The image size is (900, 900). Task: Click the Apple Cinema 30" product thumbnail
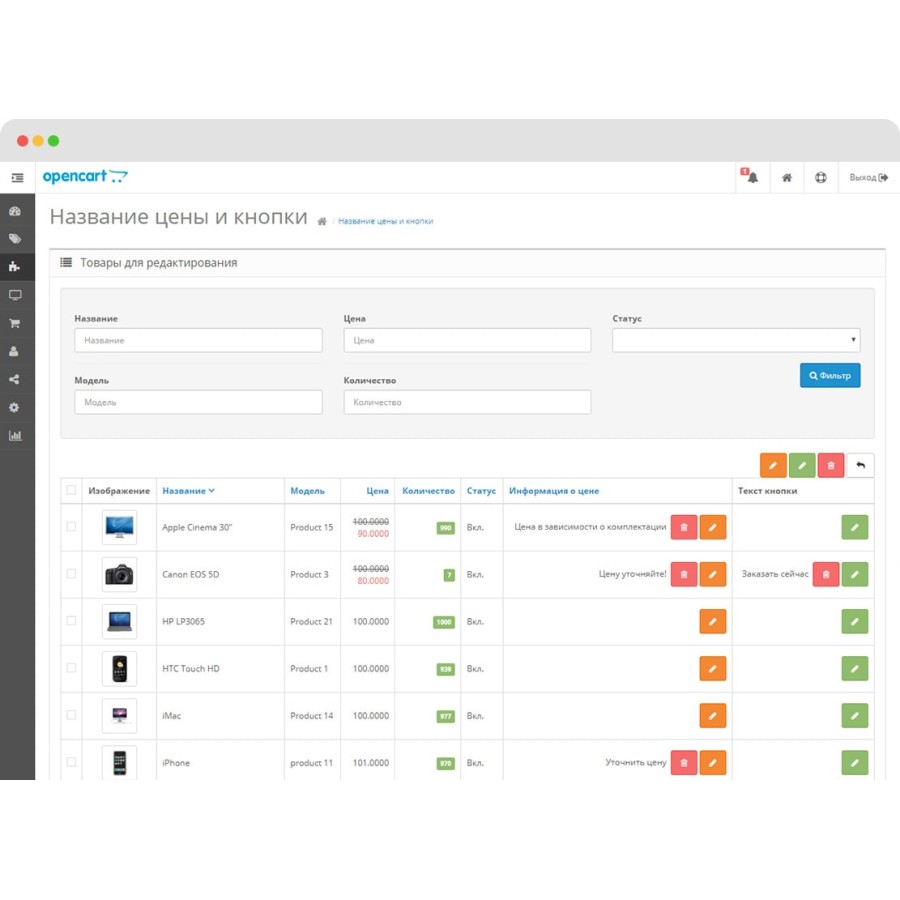[119, 527]
